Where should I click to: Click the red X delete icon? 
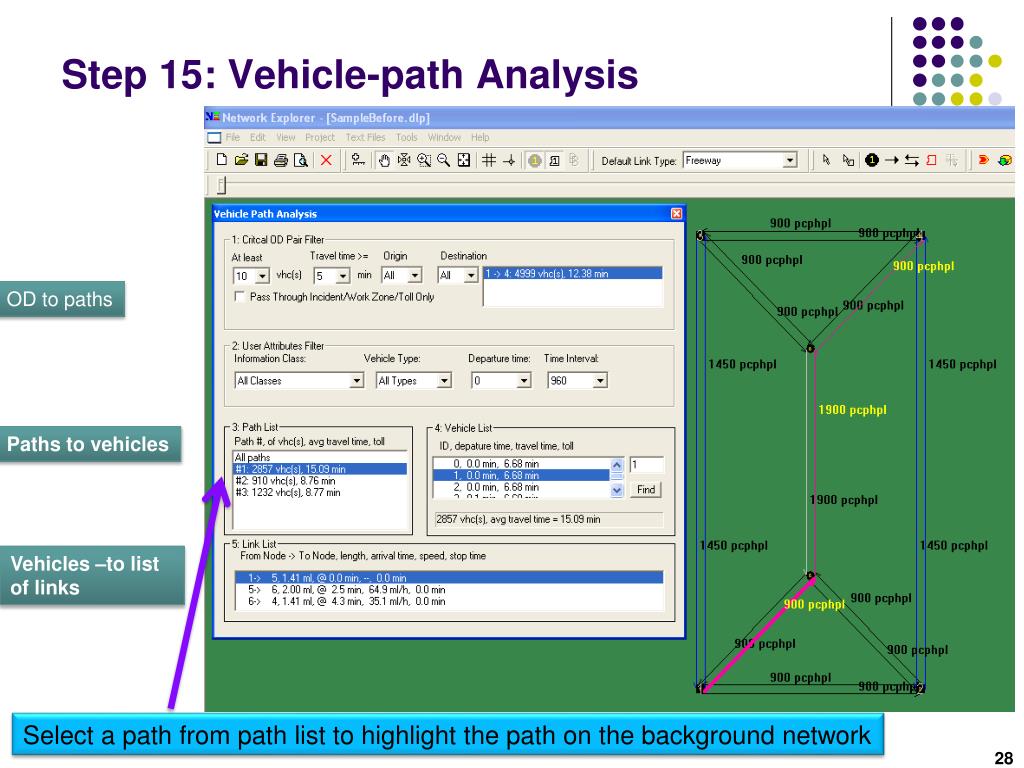click(x=326, y=160)
